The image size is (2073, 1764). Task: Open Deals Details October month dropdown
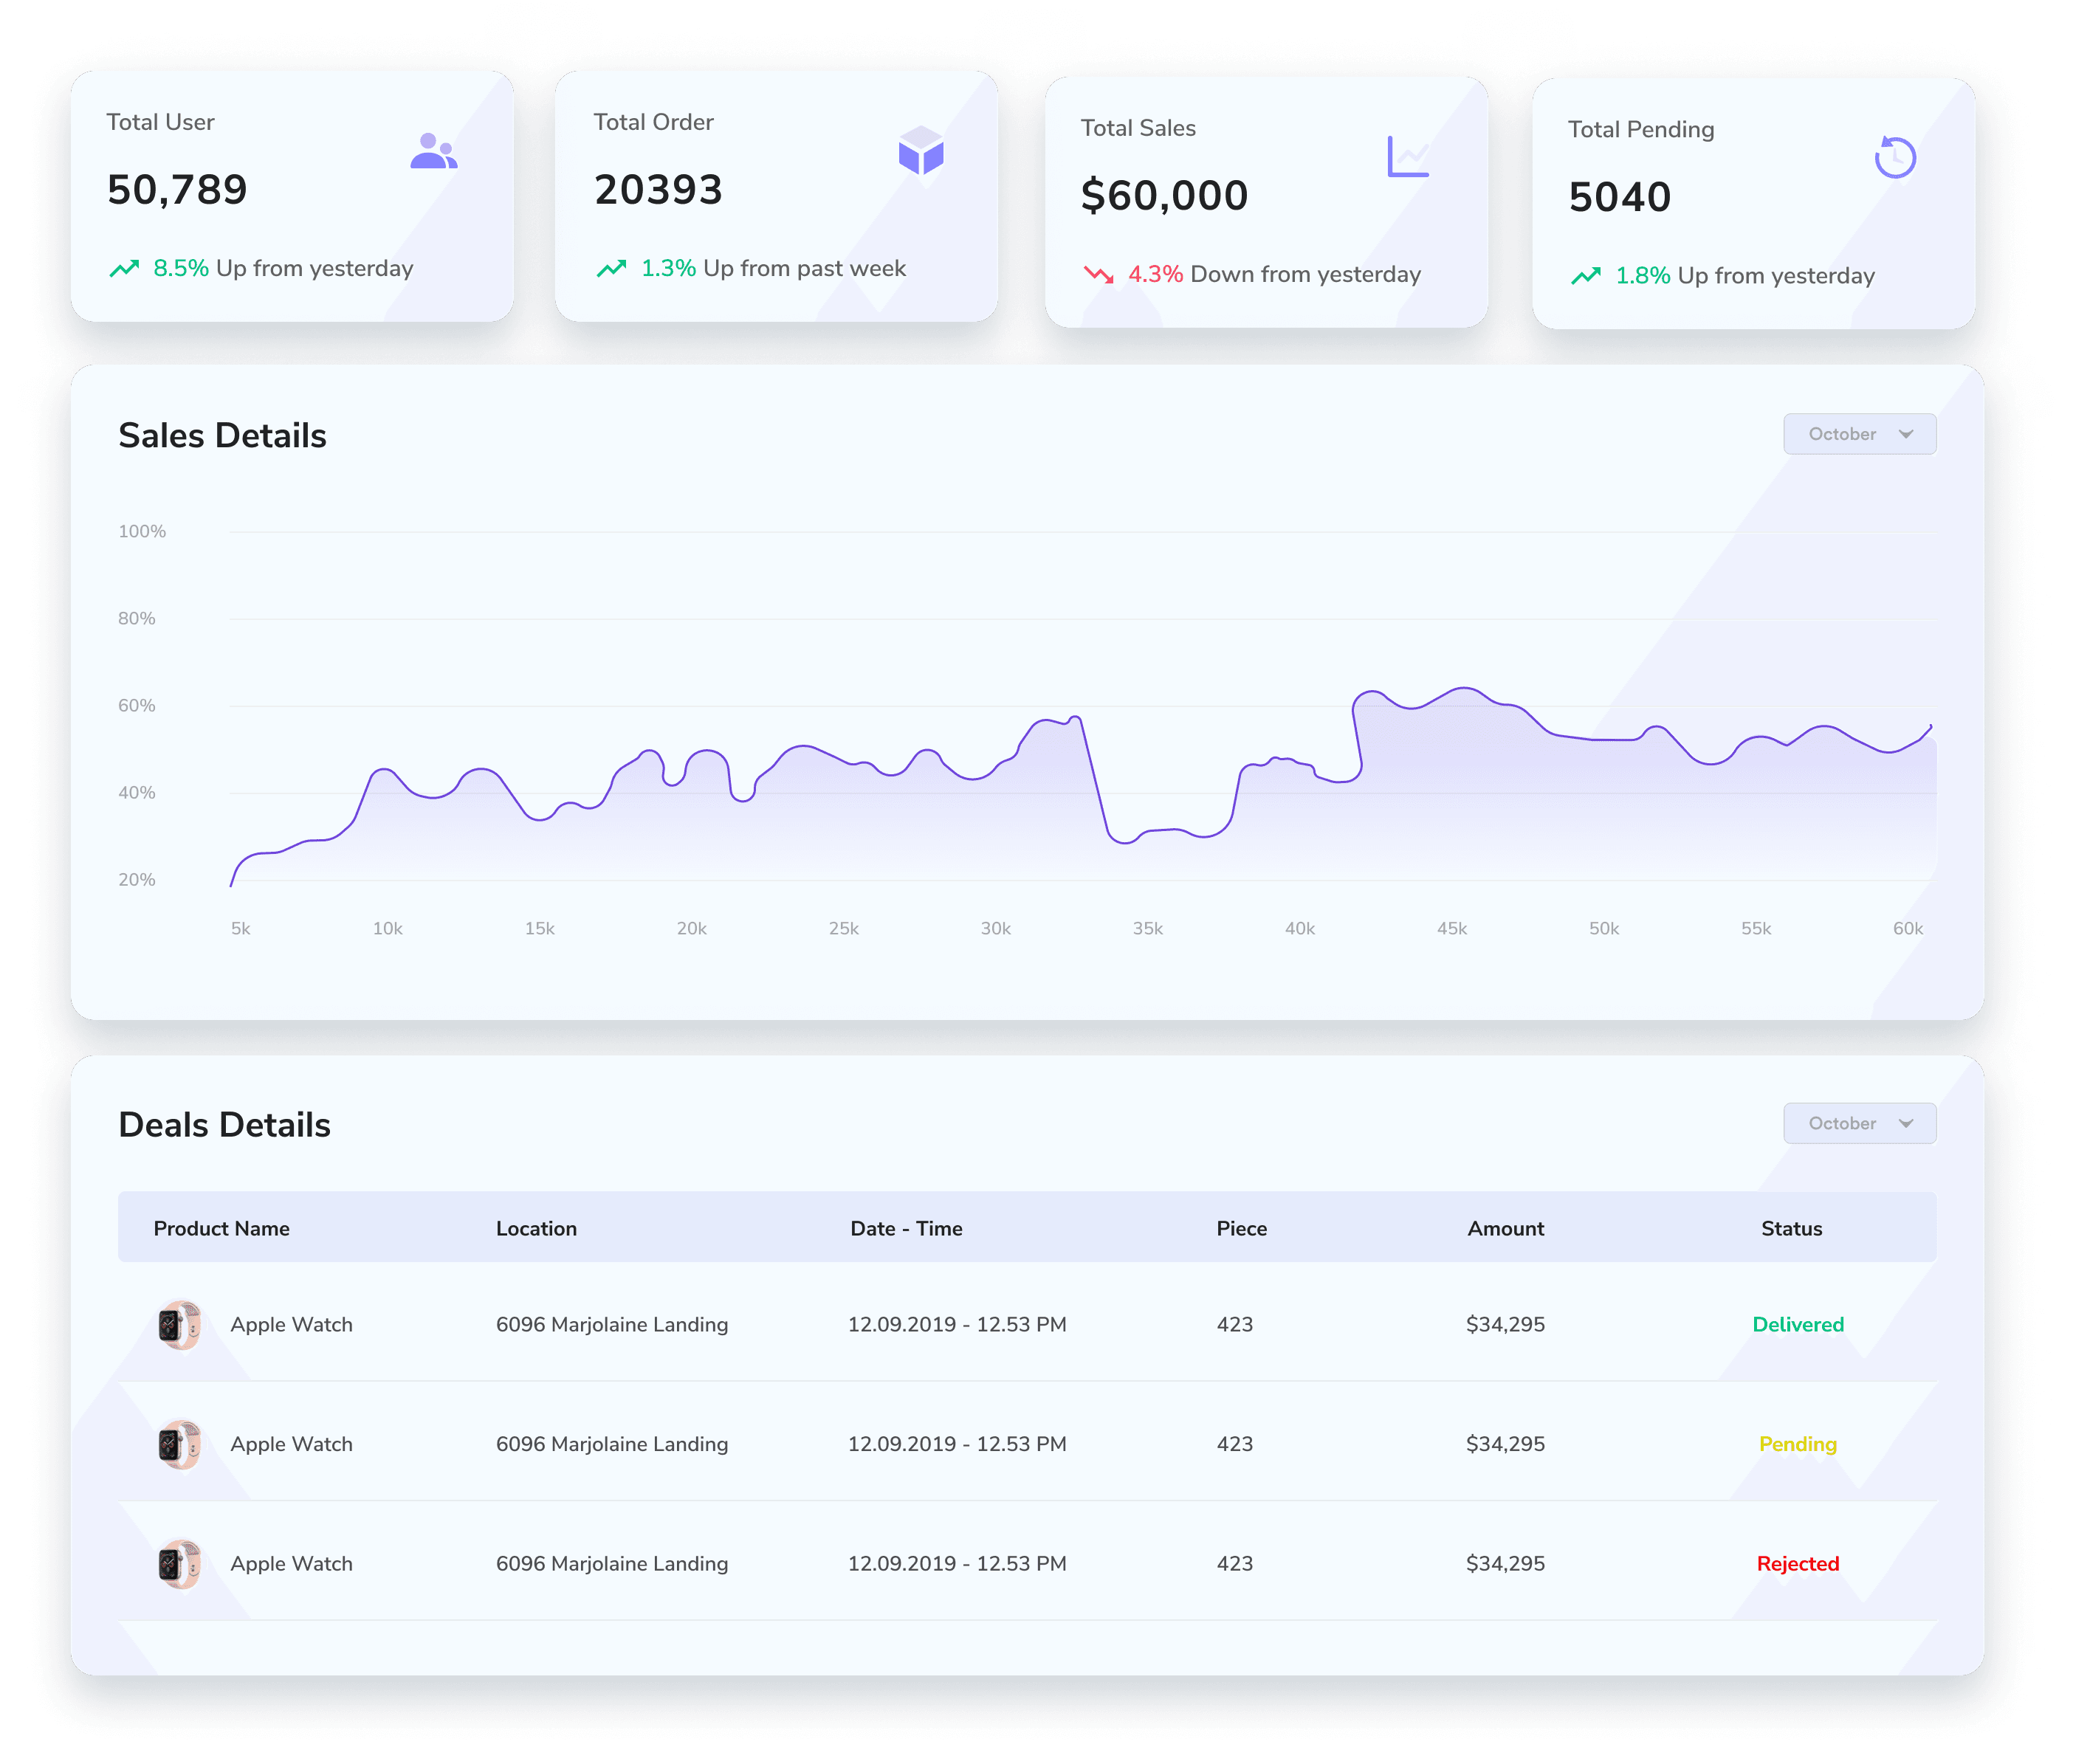click(1858, 1123)
